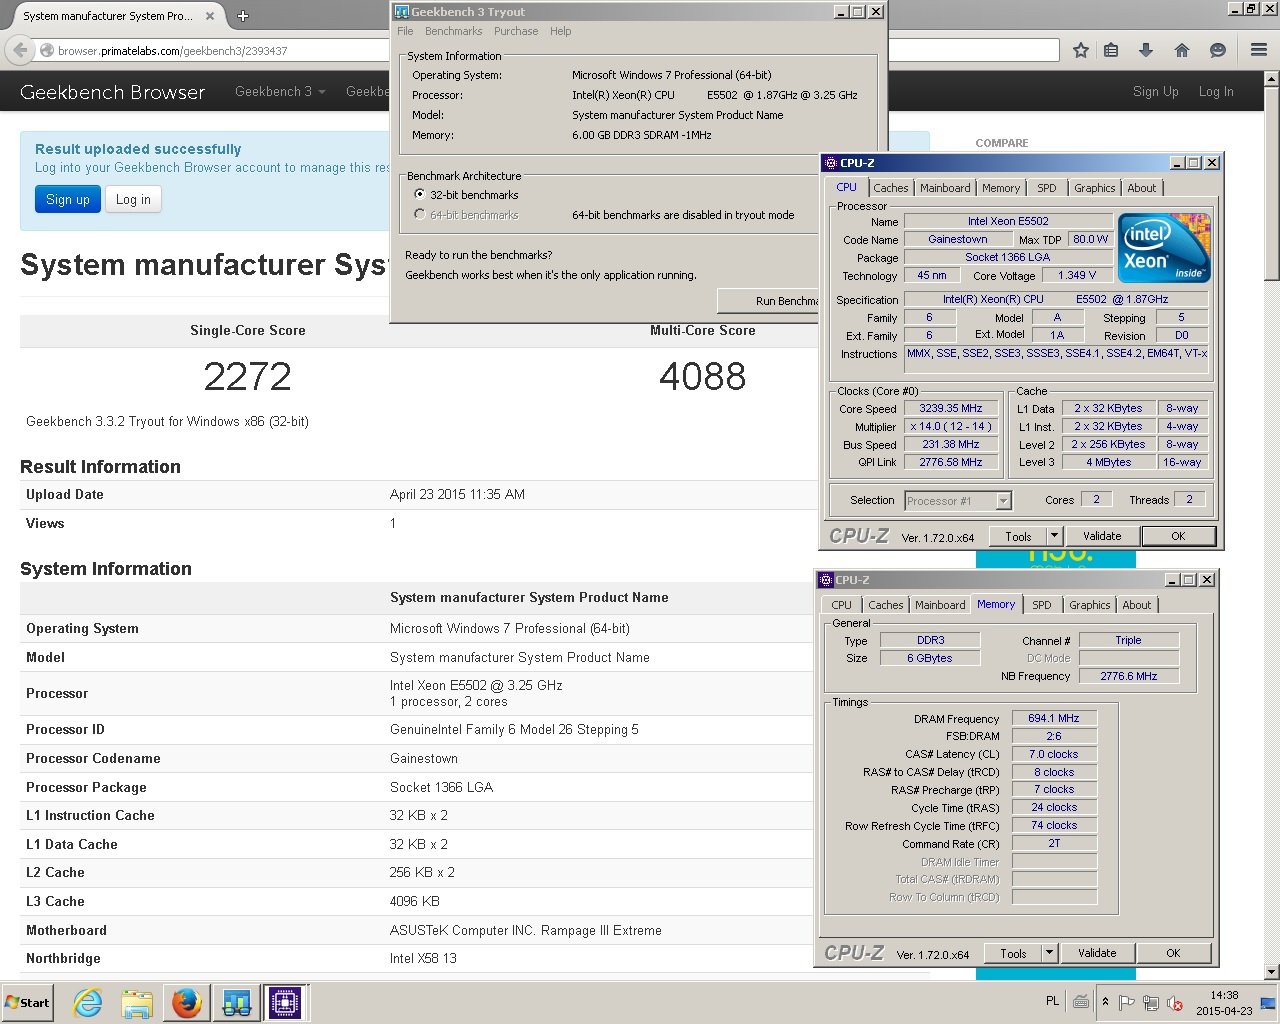This screenshot has width=1280, height=1024.
Task: Click Validate in lower CPU-Z window
Action: [x=1097, y=953]
